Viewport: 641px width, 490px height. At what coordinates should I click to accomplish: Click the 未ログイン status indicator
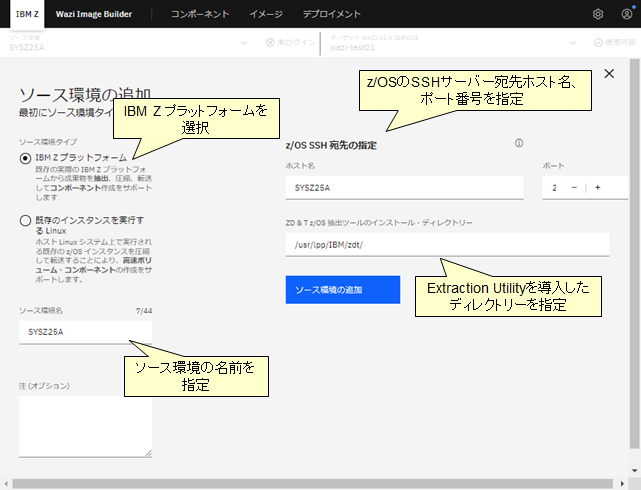point(290,43)
